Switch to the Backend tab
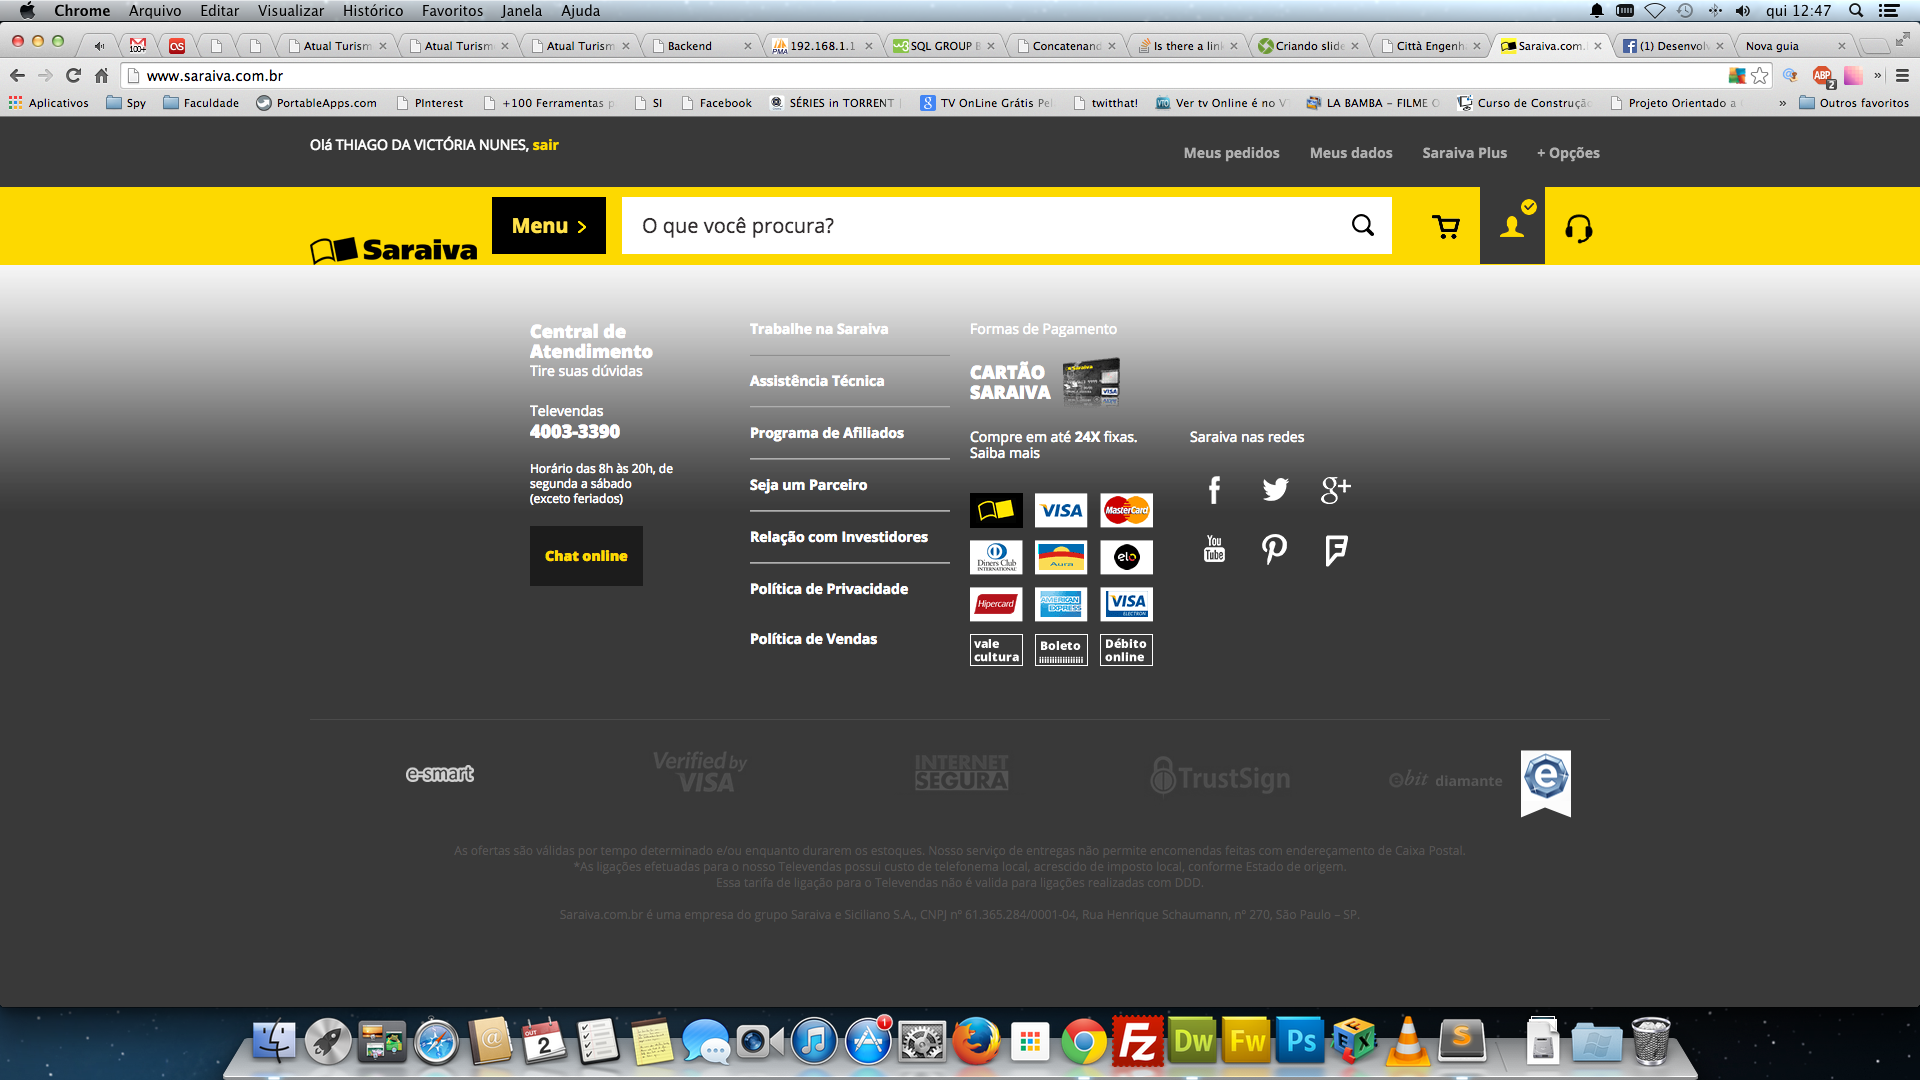Screen dimensions: 1920x1080 point(702,46)
